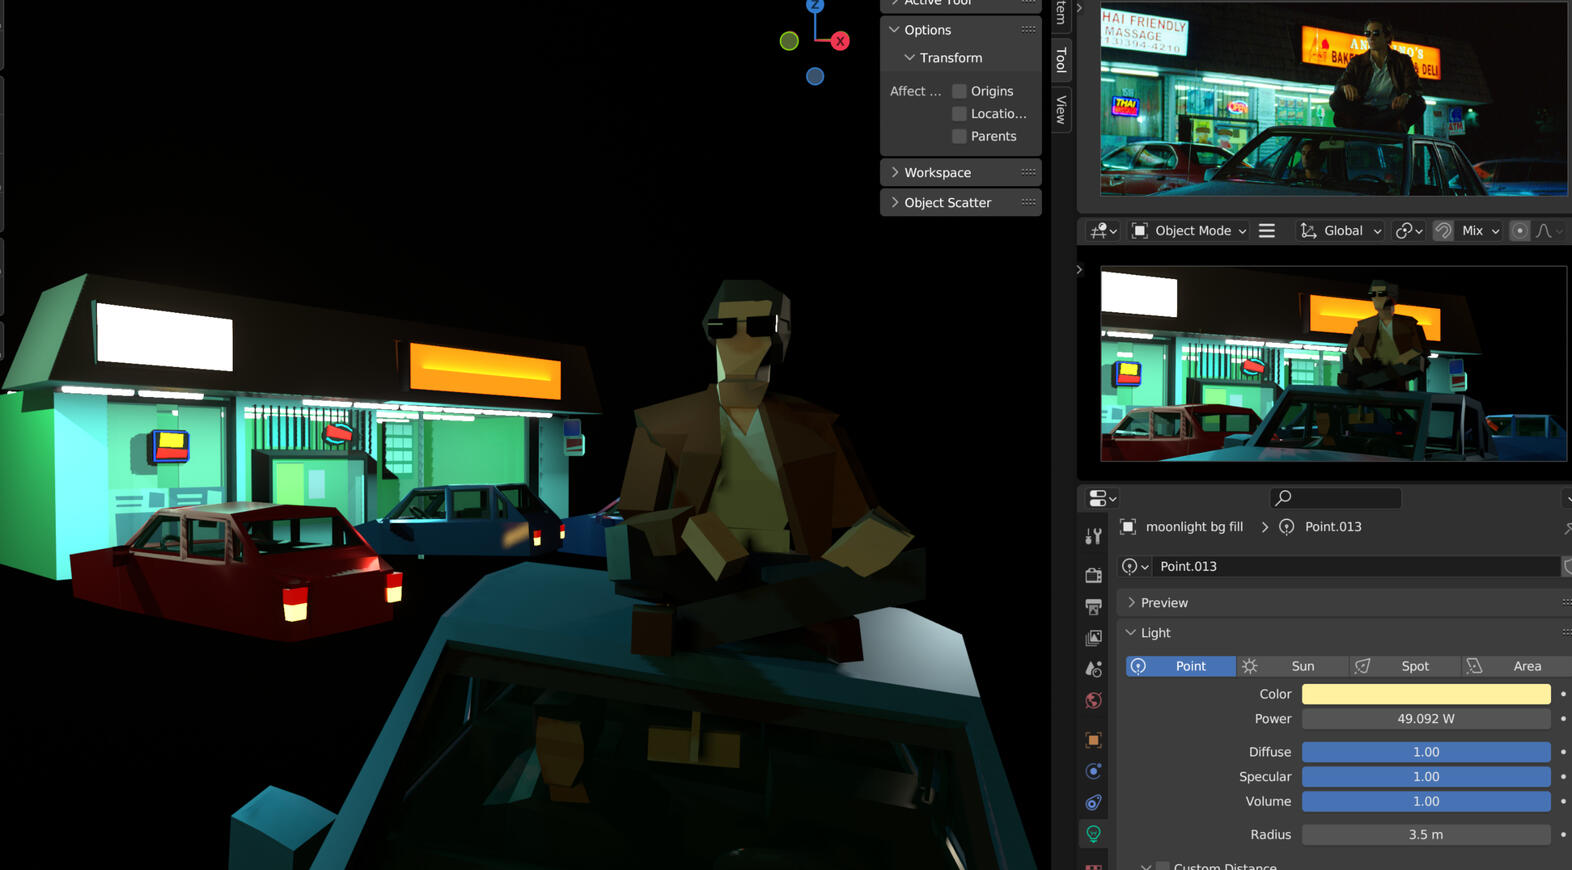Open the Render properties tab icon
The image size is (1572, 870).
[x=1093, y=575]
